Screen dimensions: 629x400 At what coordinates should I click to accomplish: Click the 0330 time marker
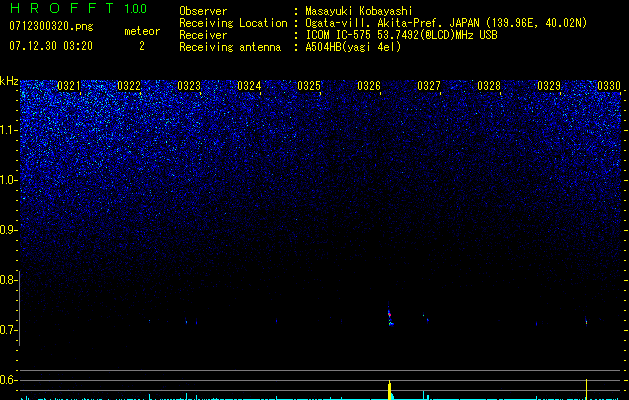pyautogui.click(x=609, y=86)
